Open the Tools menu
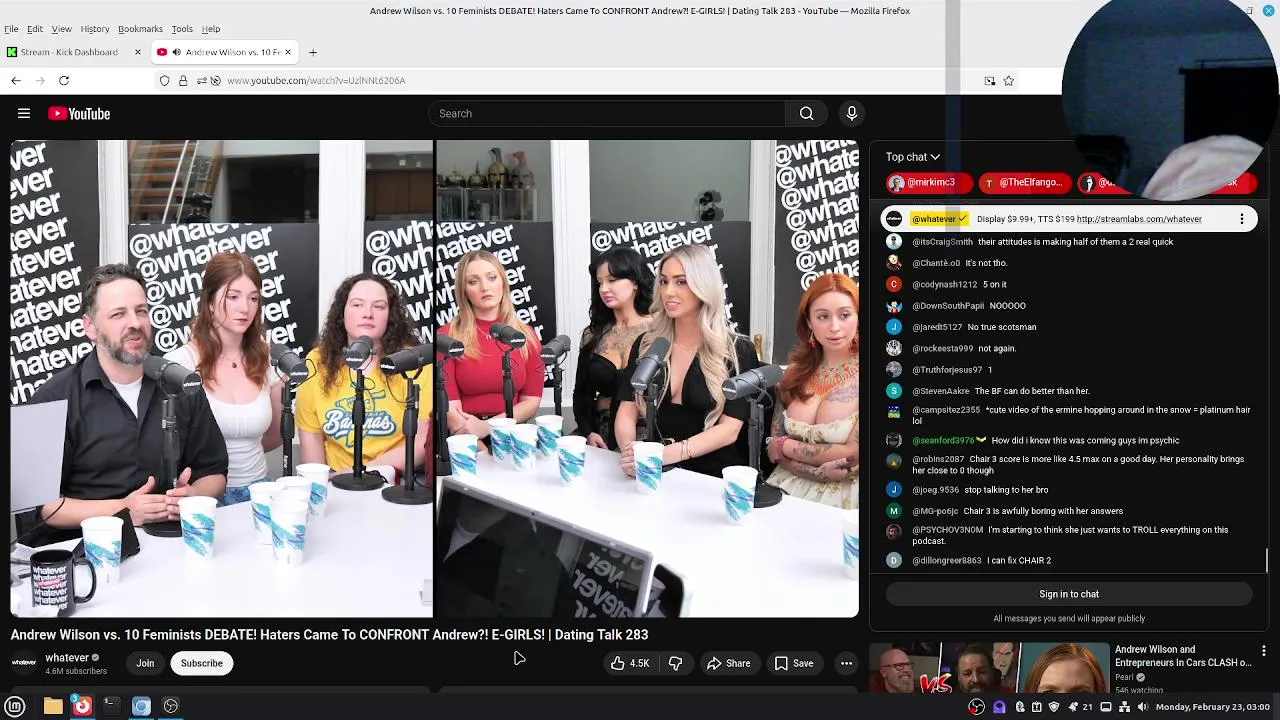Viewport: 1280px width, 720px height. (x=182, y=29)
